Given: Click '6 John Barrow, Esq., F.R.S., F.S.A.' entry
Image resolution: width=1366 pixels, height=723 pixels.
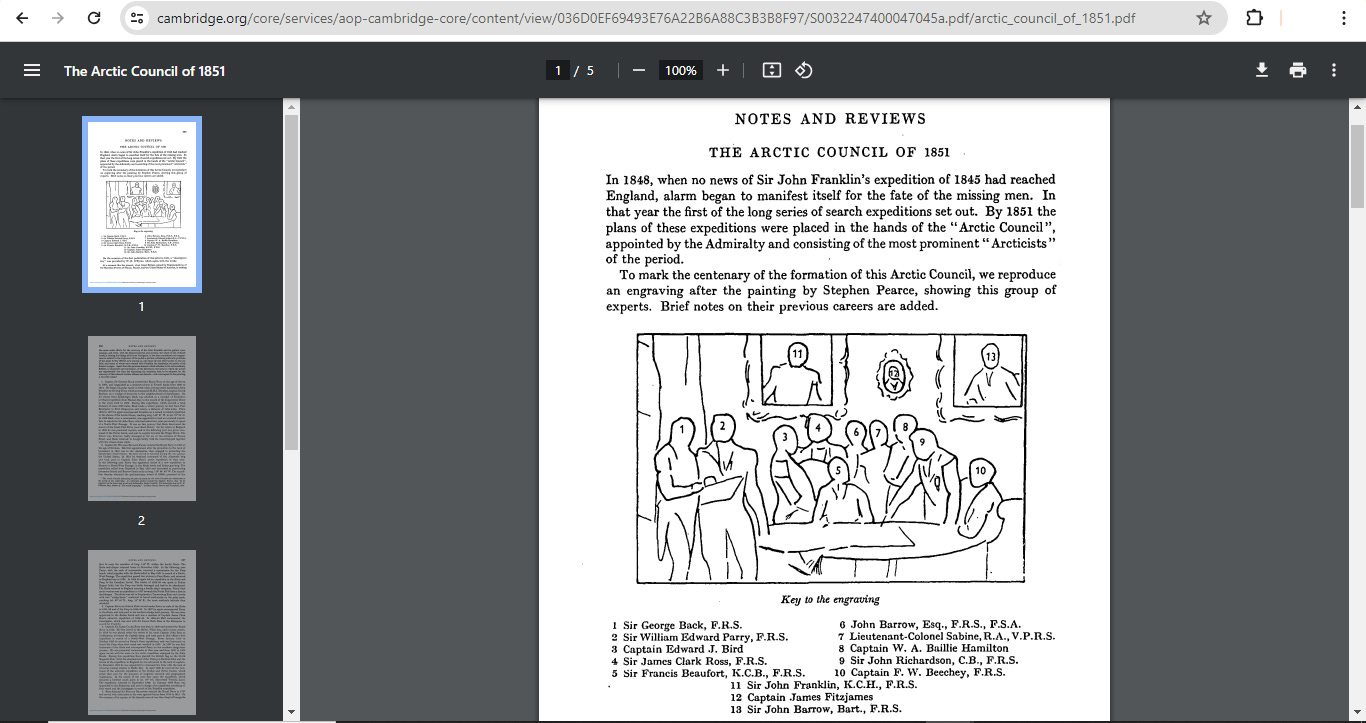Looking at the screenshot, I should point(929,624).
